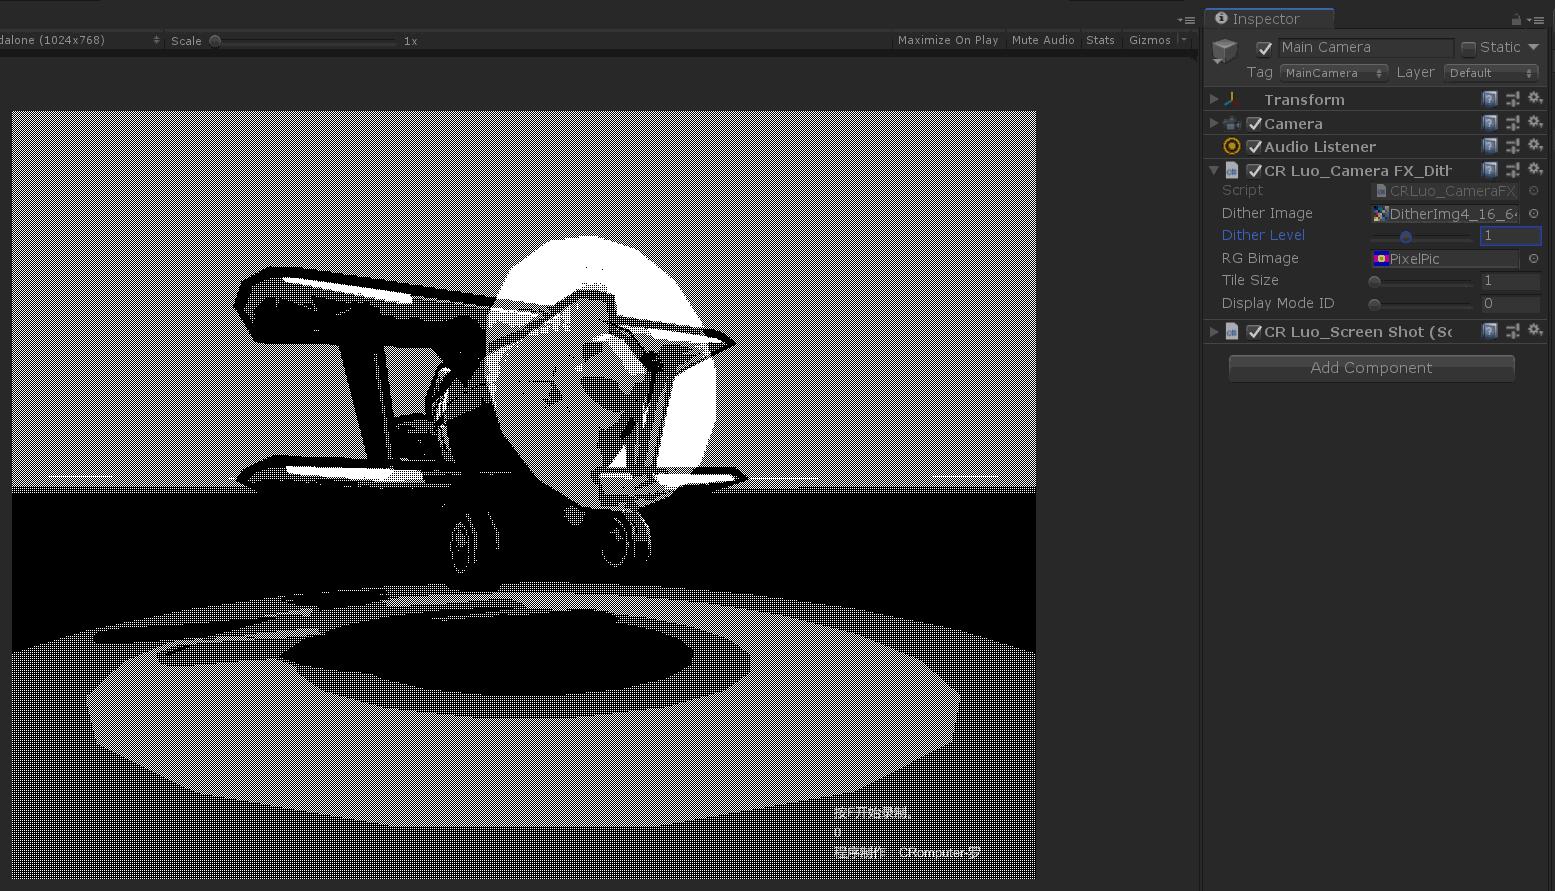
Task: Enable Maximize On Play in the Game view
Action: 946,40
